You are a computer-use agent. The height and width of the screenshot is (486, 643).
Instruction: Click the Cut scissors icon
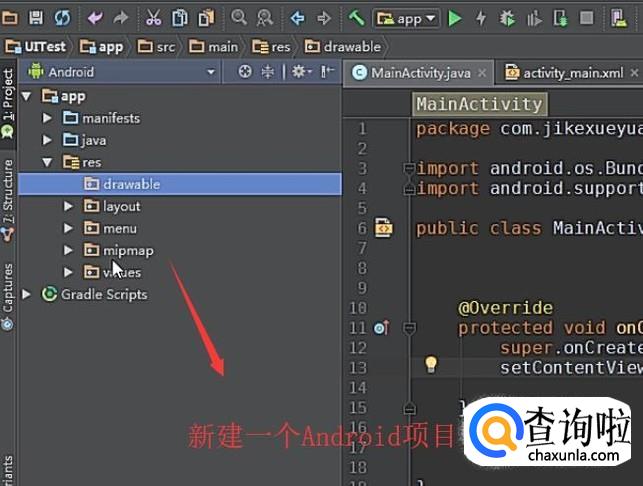point(153,18)
